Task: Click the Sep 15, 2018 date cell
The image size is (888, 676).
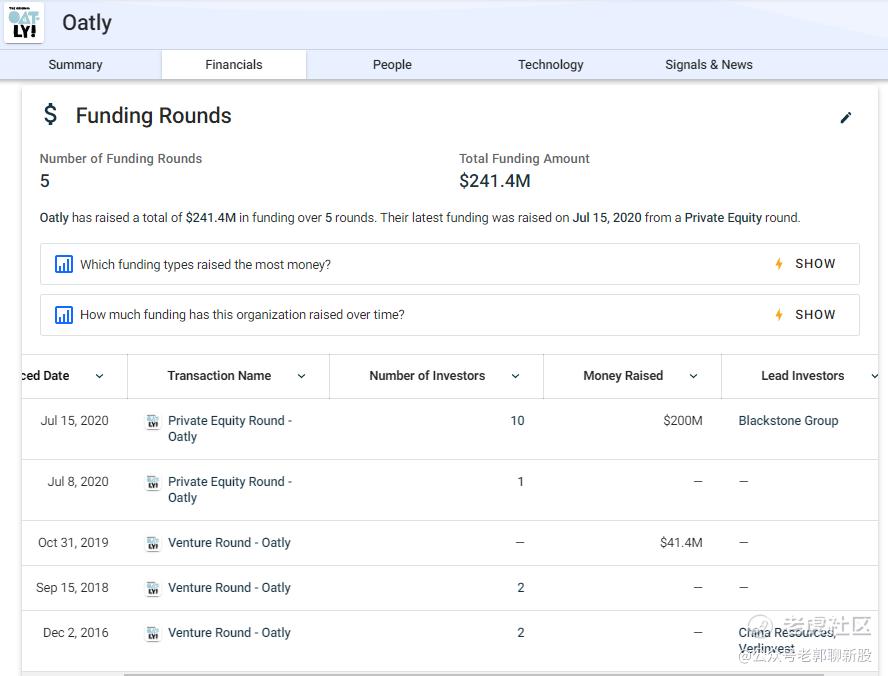Action: [72, 588]
